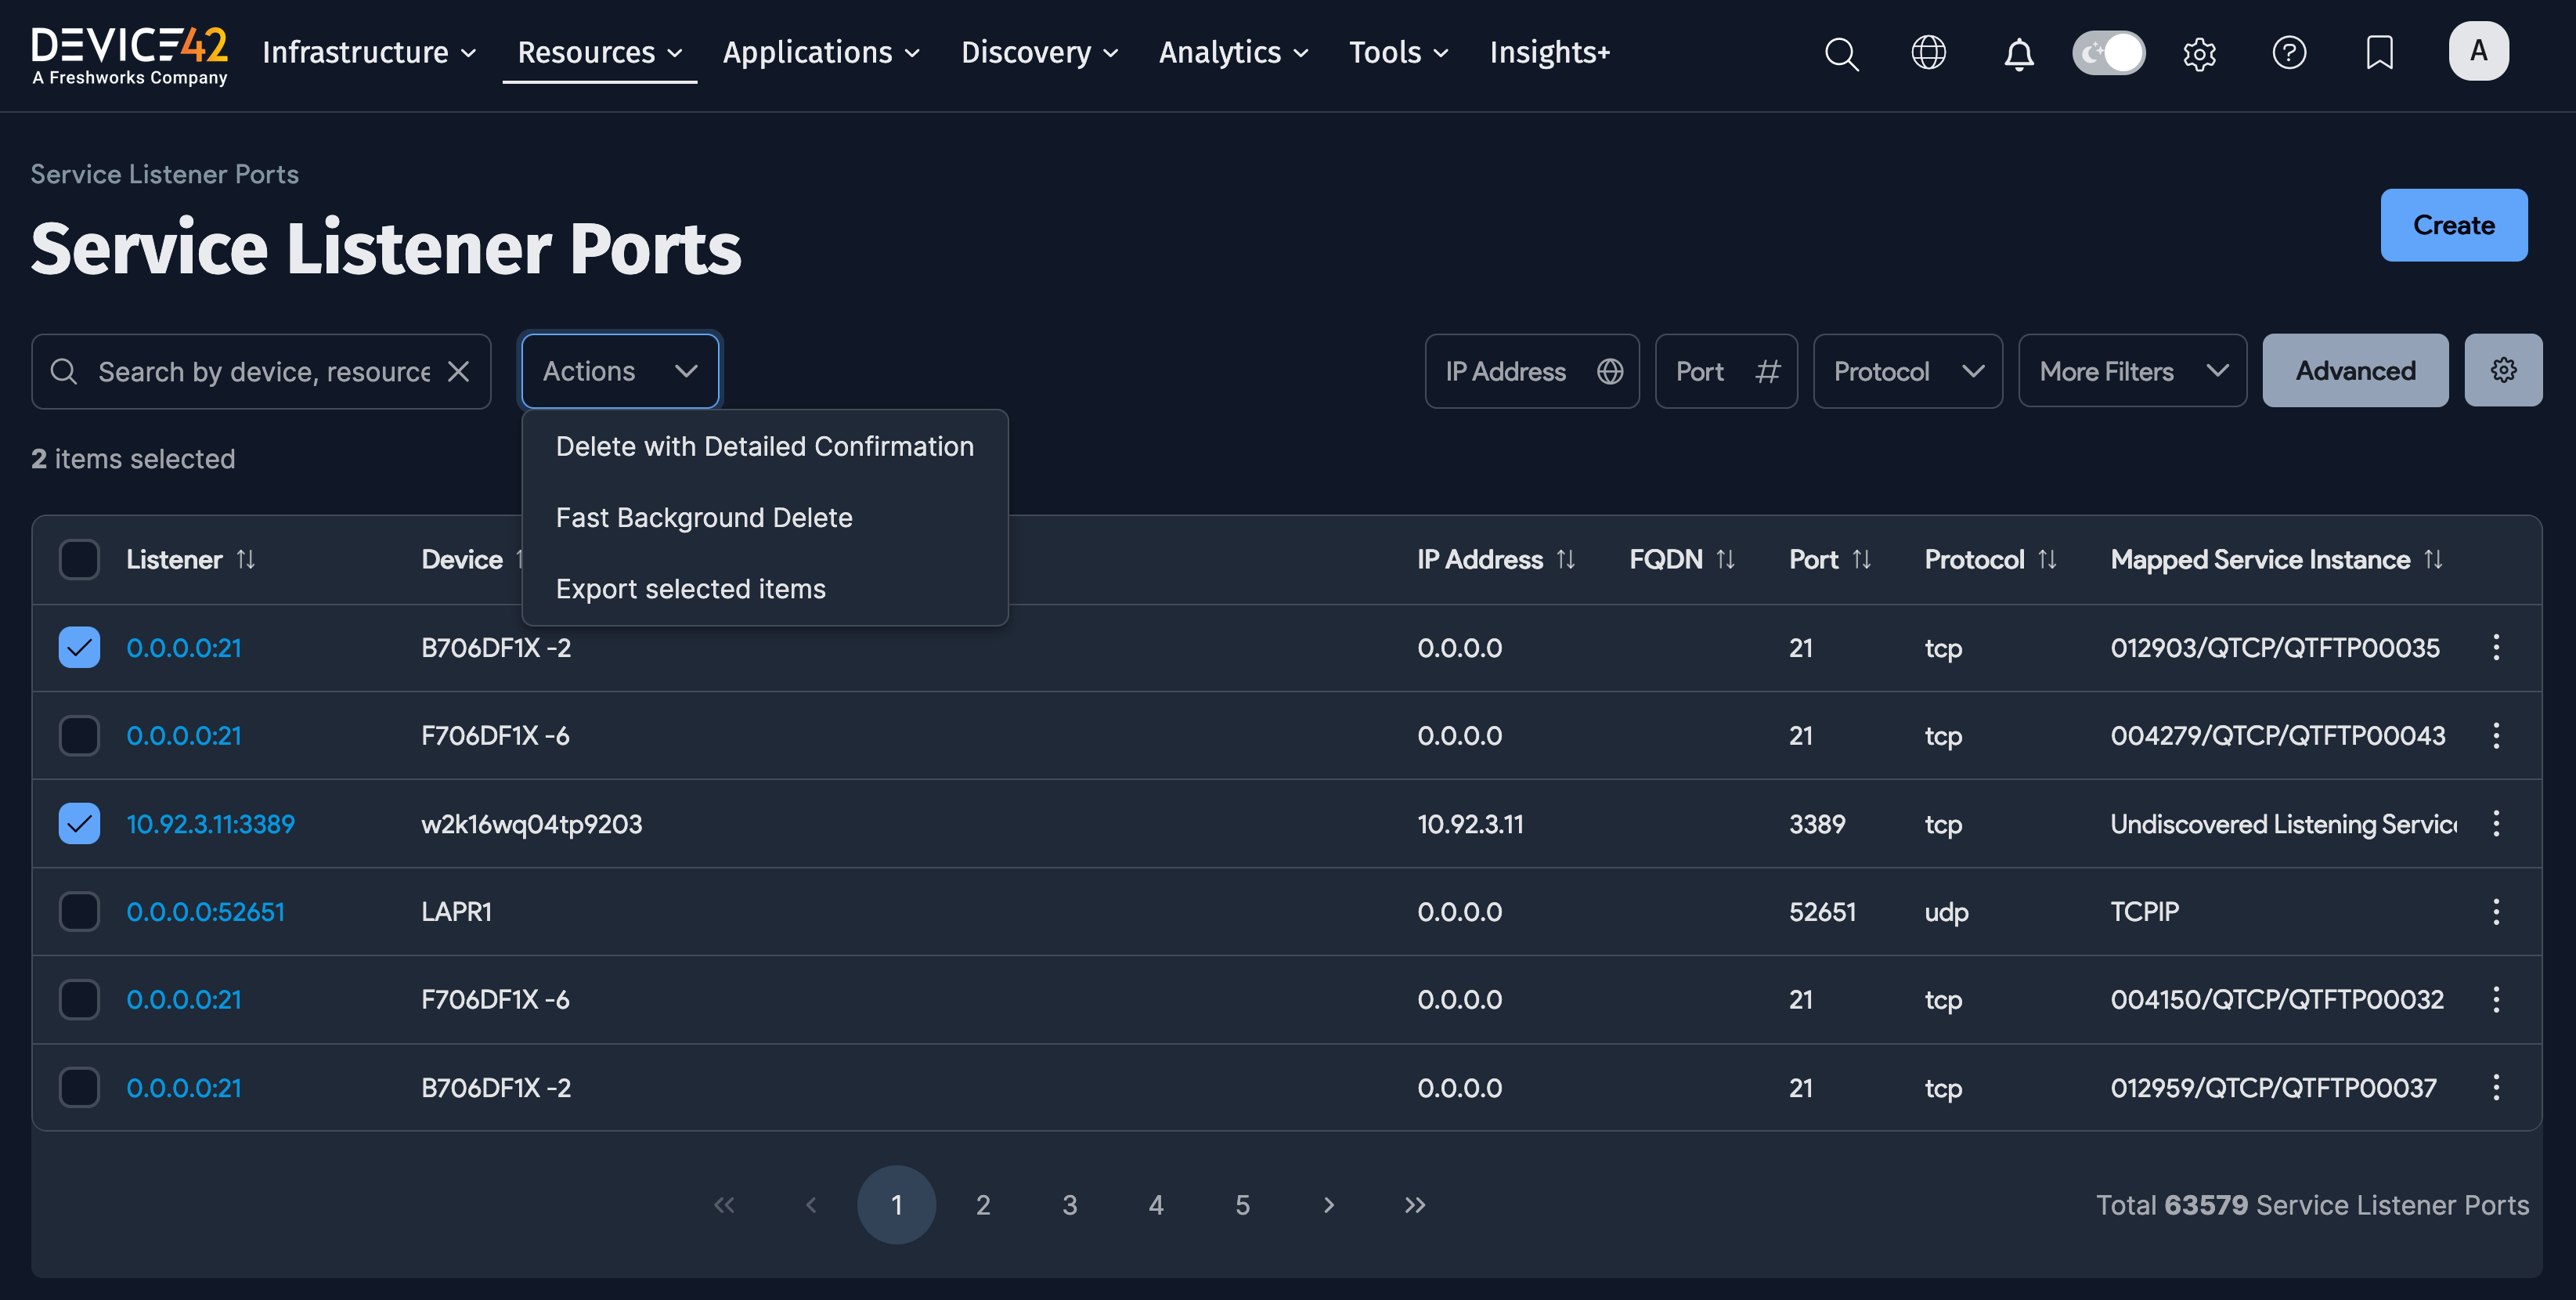Uncheck the selected w2k16wq04tp9203 row
2576x1300 pixels.
(x=79, y=823)
